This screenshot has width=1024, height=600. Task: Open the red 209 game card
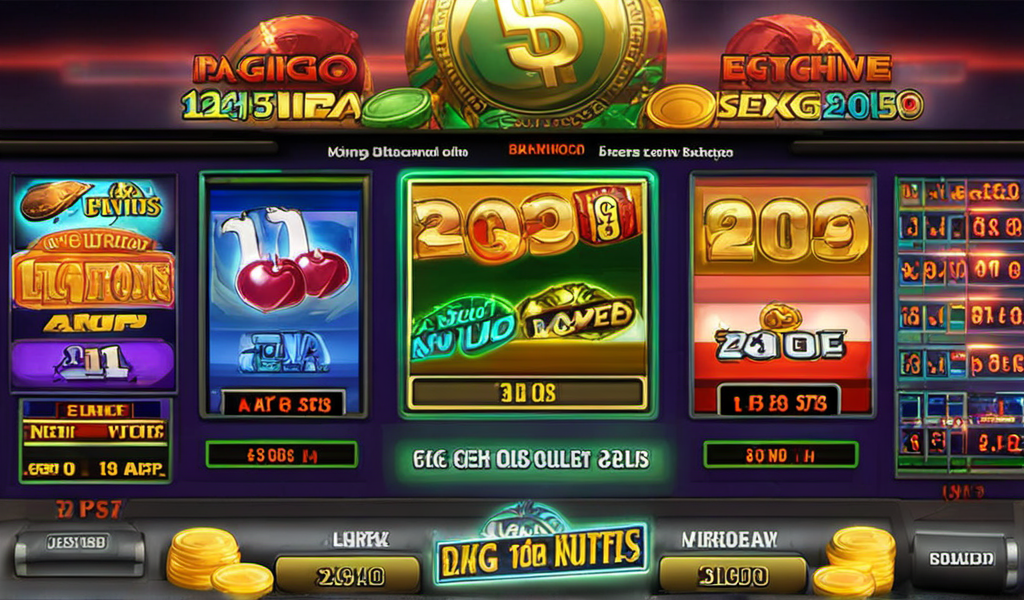(782, 295)
